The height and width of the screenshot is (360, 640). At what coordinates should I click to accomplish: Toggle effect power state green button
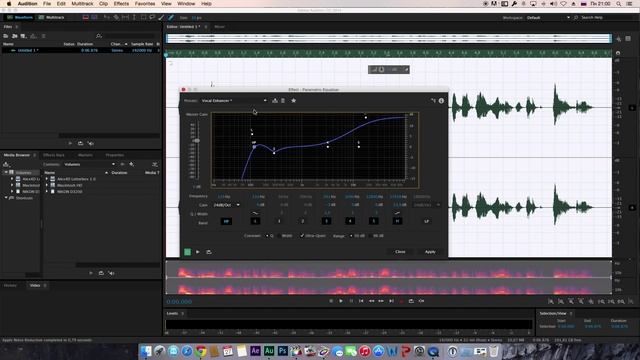[x=187, y=252]
